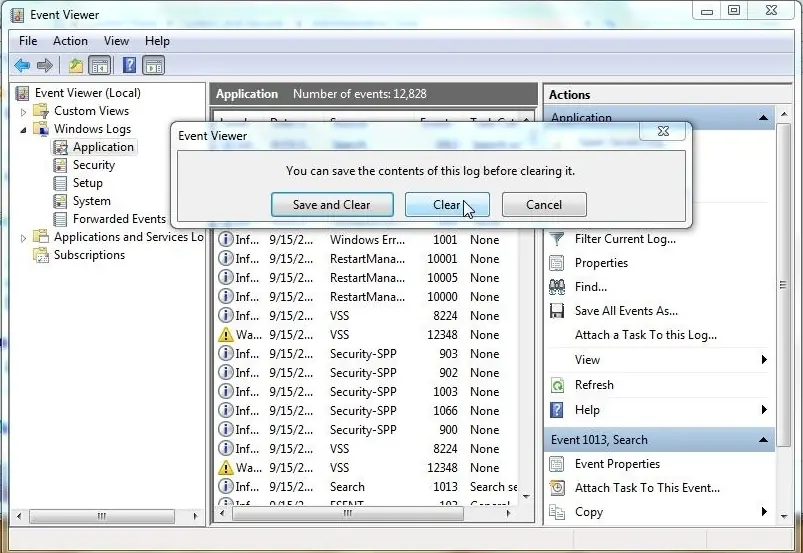Collapse the Event 1013, Search actions section

pos(763,440)
